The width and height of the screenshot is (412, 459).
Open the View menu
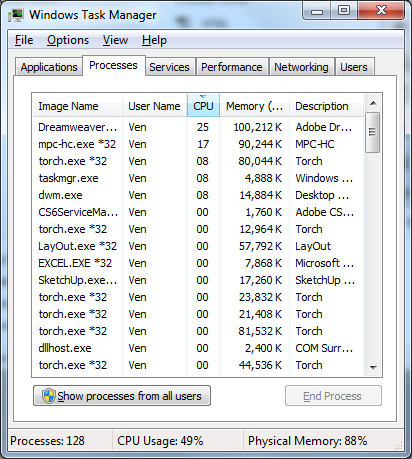coord(115,40)
